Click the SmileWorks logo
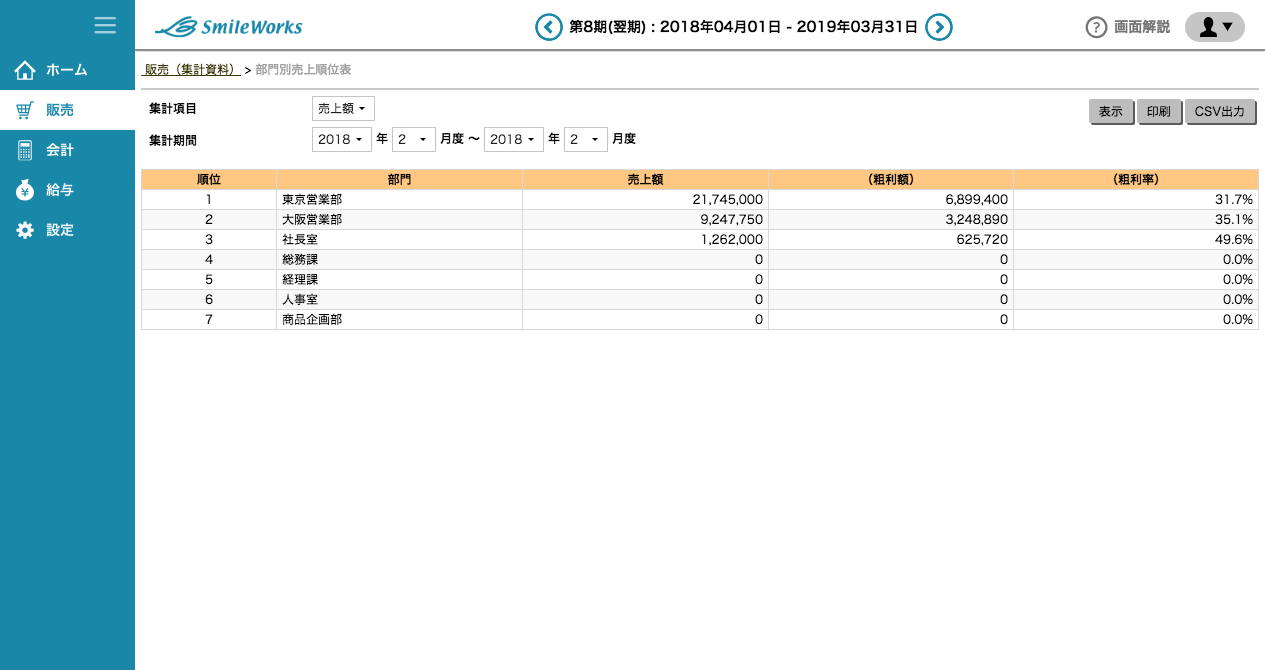Image resolution: width=1265 pixels, height=670 pixels. [229, 27]
